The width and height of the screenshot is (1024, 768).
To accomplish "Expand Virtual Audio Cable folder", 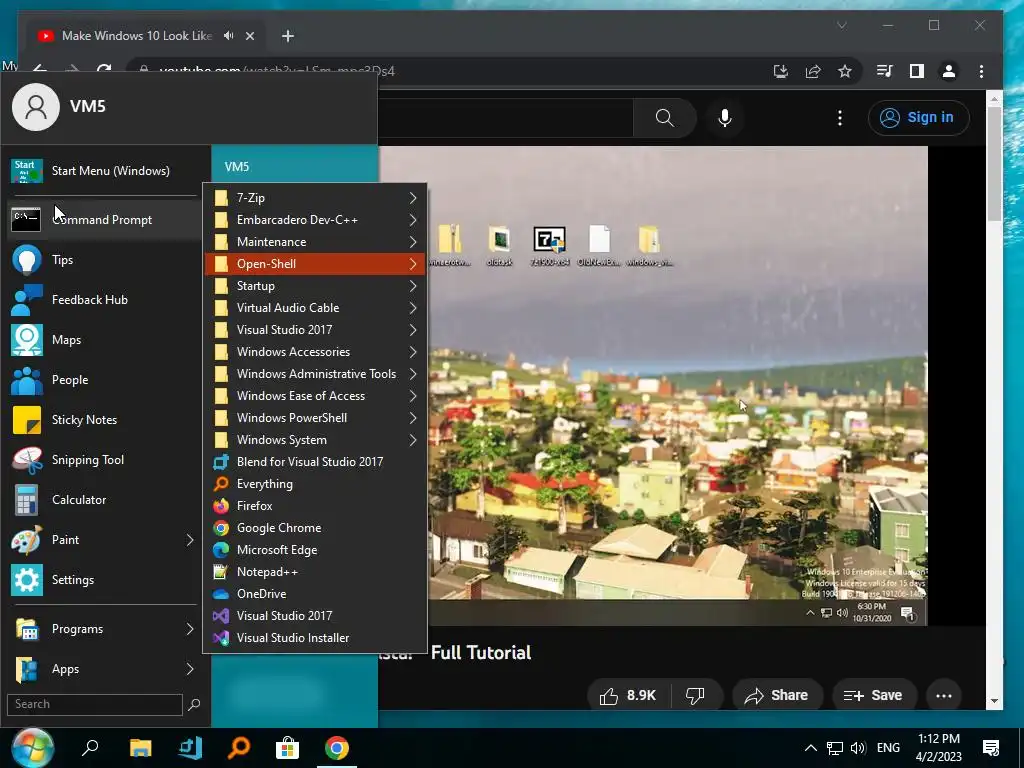I will point(315,308).
